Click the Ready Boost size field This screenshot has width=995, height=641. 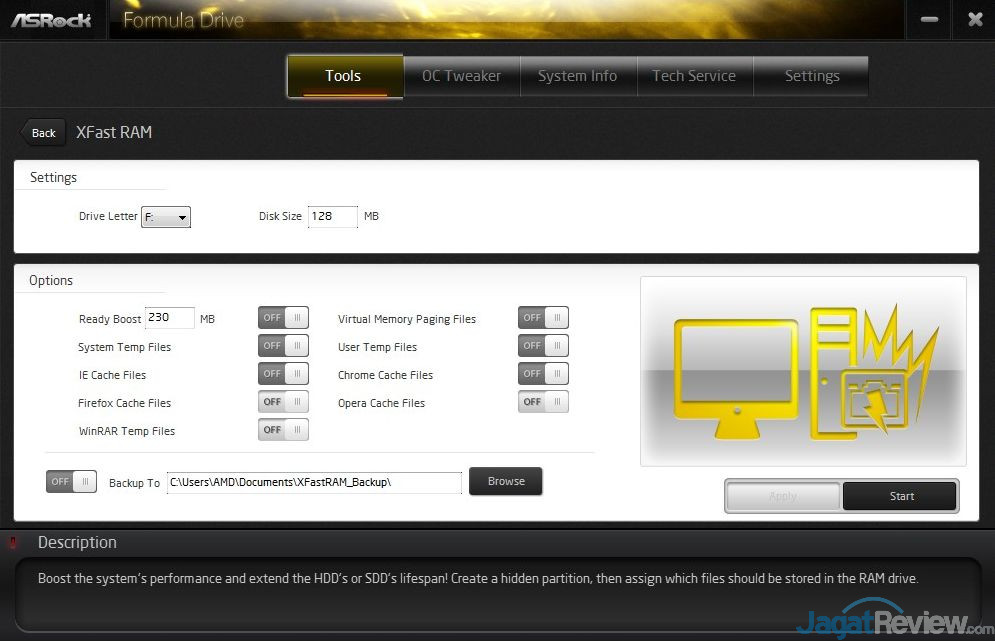coord(169,317)
